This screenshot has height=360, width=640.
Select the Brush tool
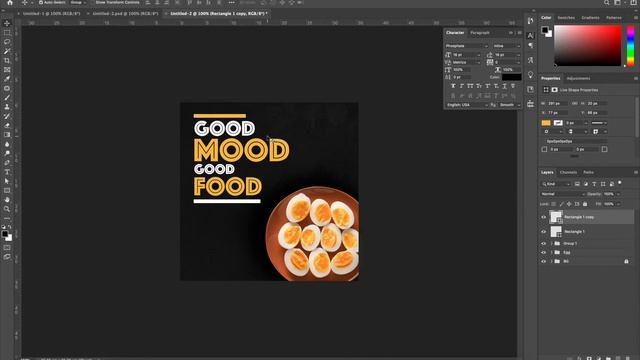(7, 98)
